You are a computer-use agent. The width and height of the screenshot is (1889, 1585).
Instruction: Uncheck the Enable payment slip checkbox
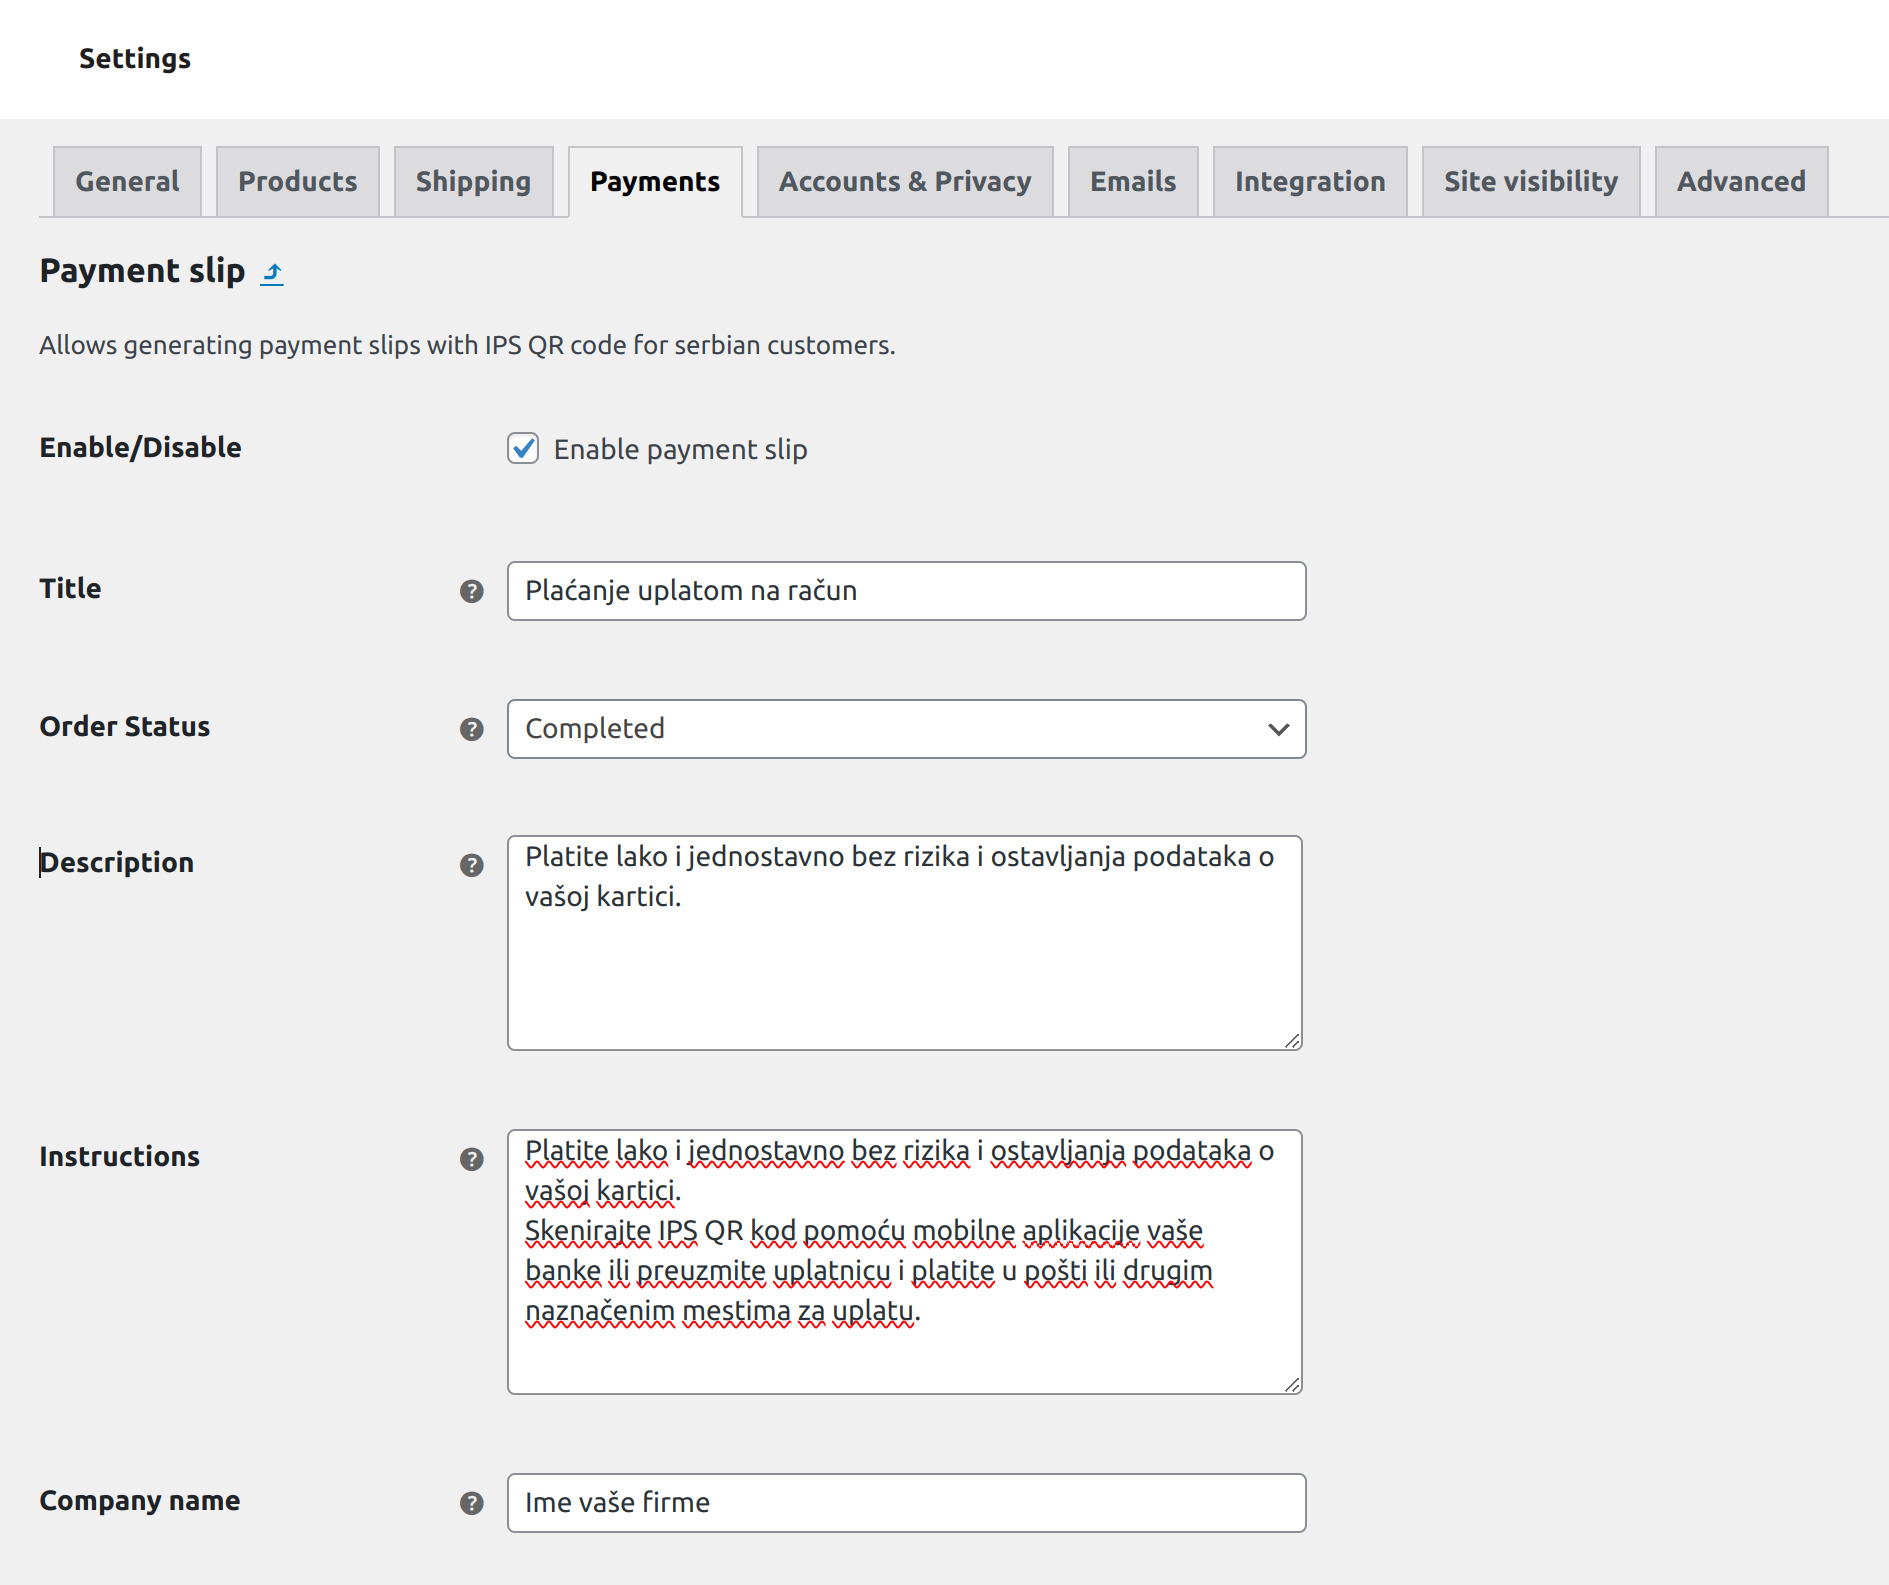523,449
